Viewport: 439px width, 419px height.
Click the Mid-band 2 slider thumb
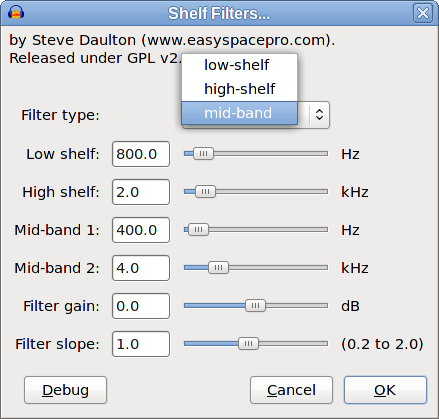point(218,268)
